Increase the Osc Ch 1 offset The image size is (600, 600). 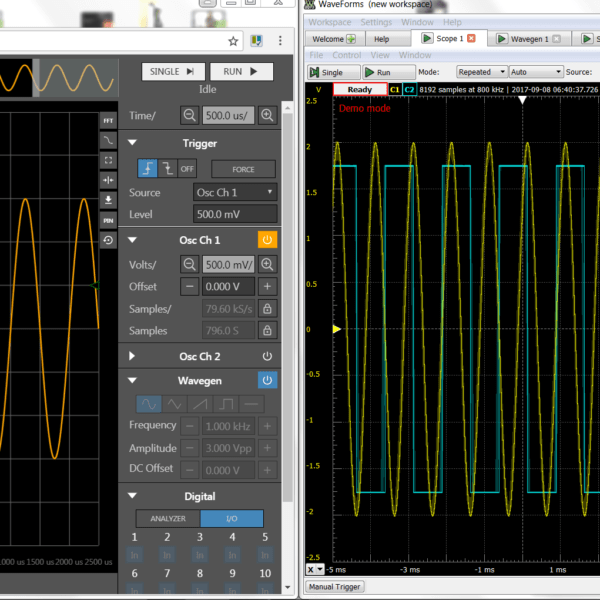(x=267, y=286)
